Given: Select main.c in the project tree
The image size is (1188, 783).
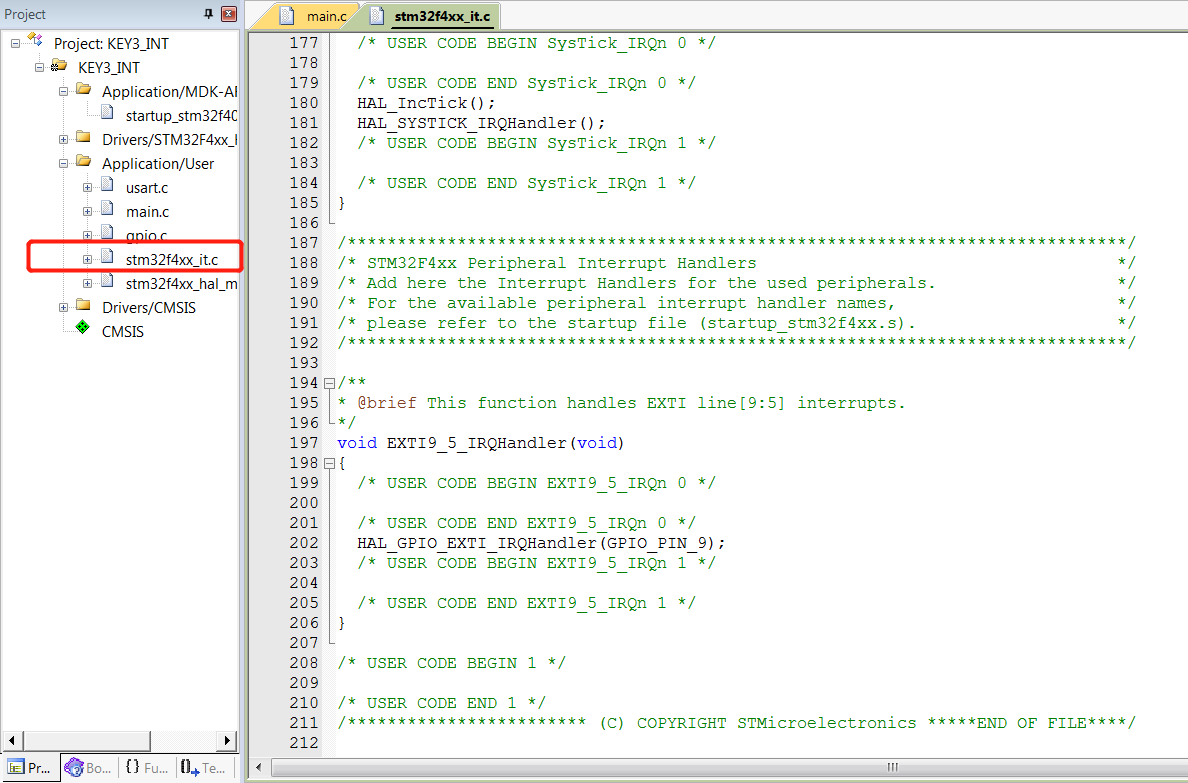Looking at the screenshot, I should (x=147, y=211).
